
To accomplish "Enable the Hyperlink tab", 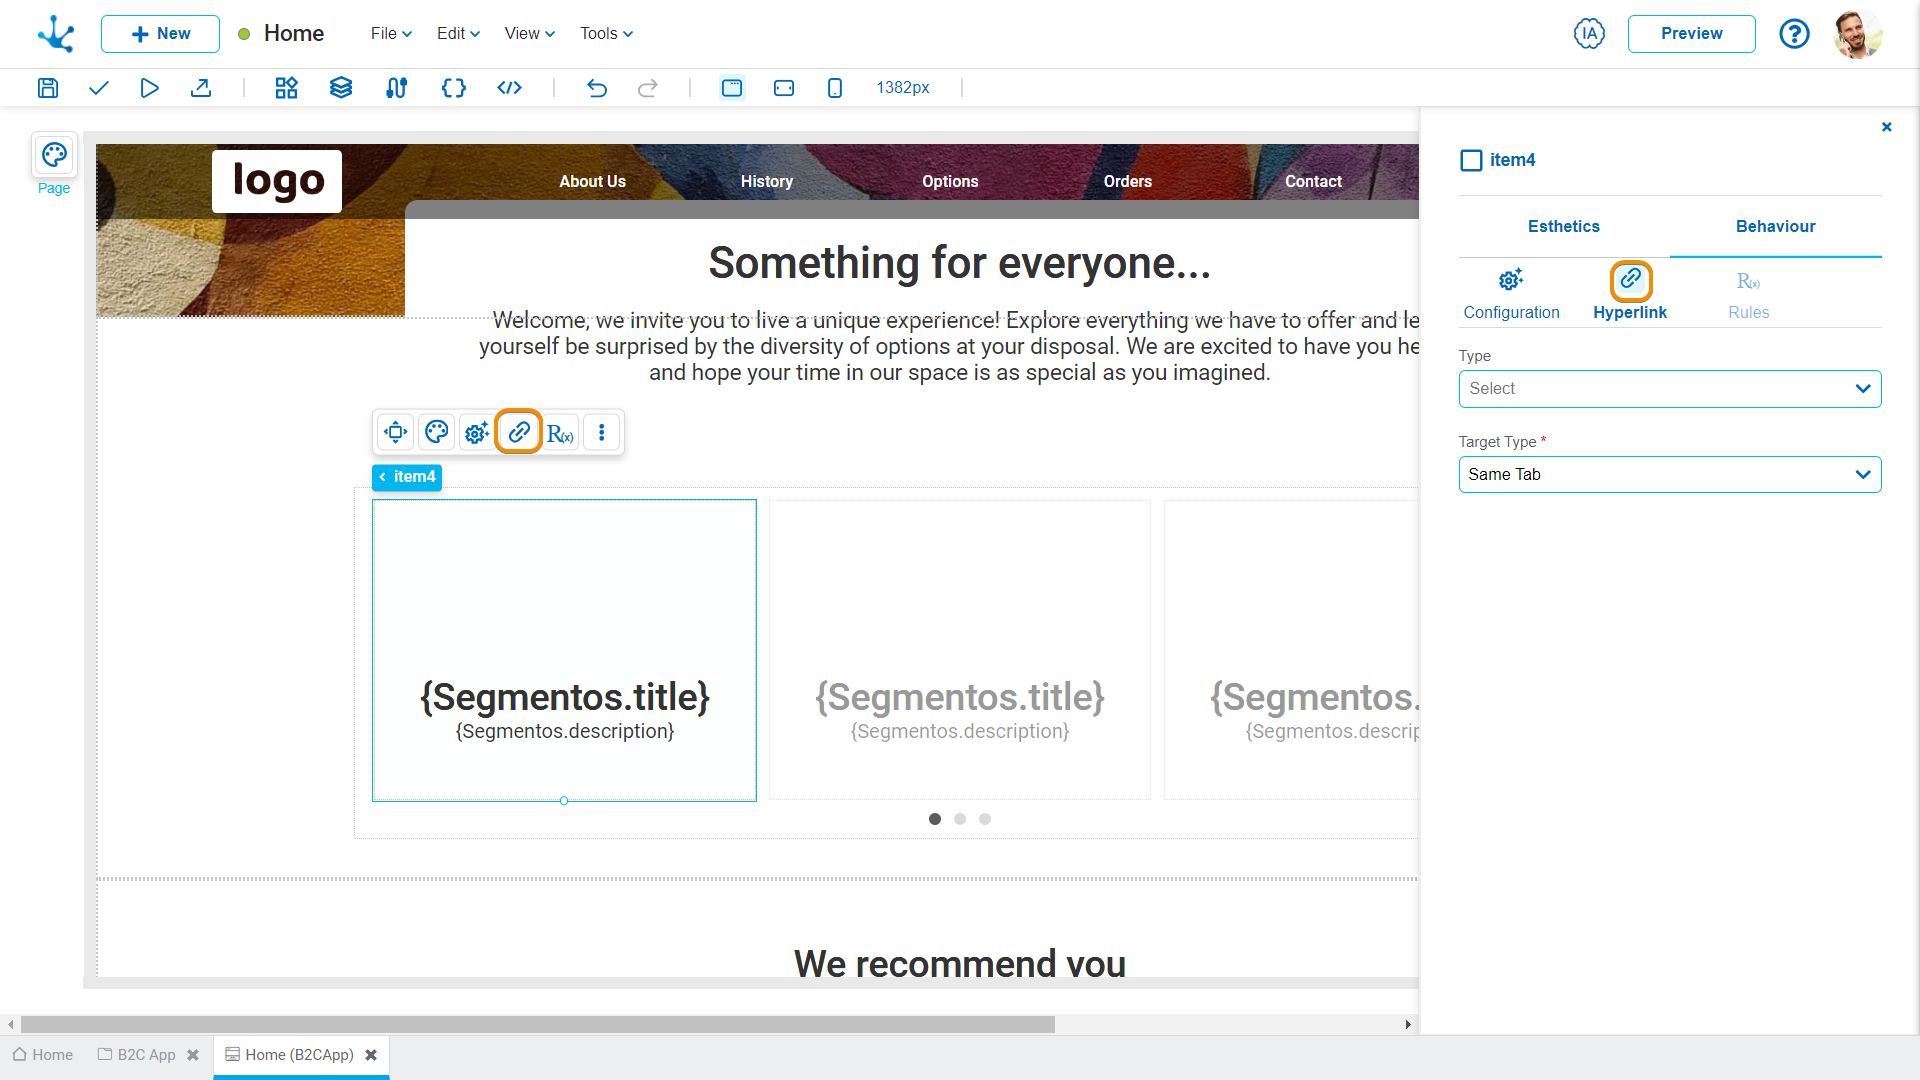I will 1631,290.
